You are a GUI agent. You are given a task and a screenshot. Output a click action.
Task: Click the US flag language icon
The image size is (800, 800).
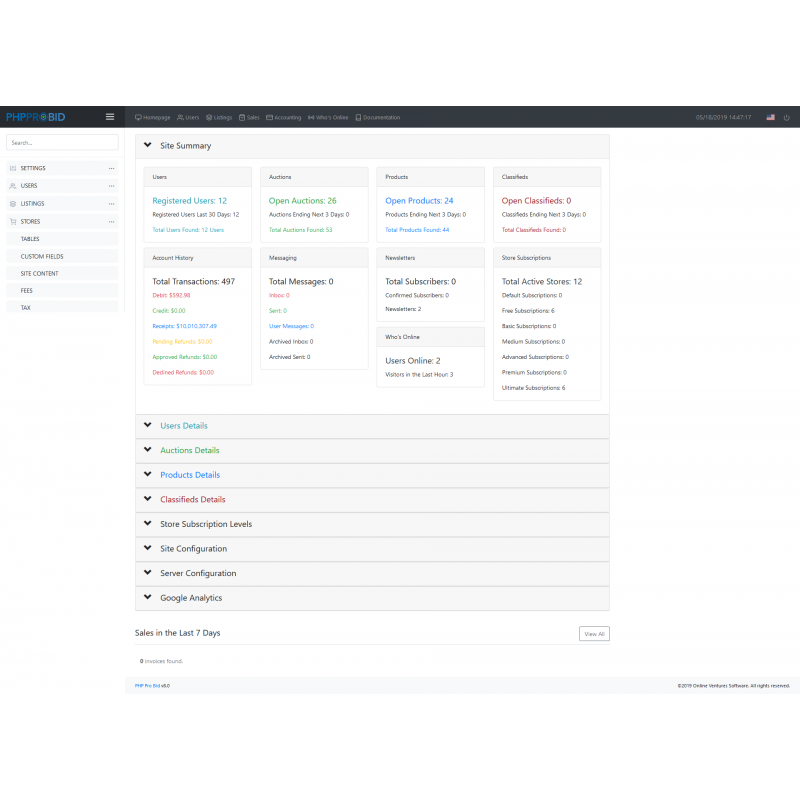pyautogui.click(x=770, y=117)
